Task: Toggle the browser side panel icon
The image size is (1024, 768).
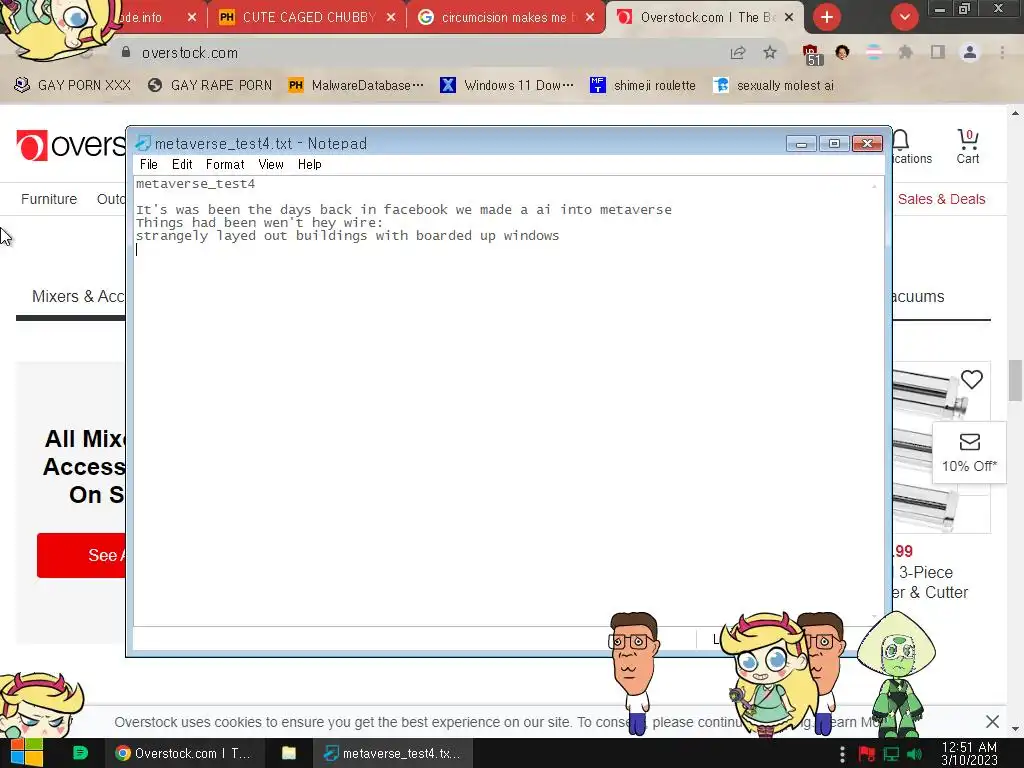Action: point(937,53)
